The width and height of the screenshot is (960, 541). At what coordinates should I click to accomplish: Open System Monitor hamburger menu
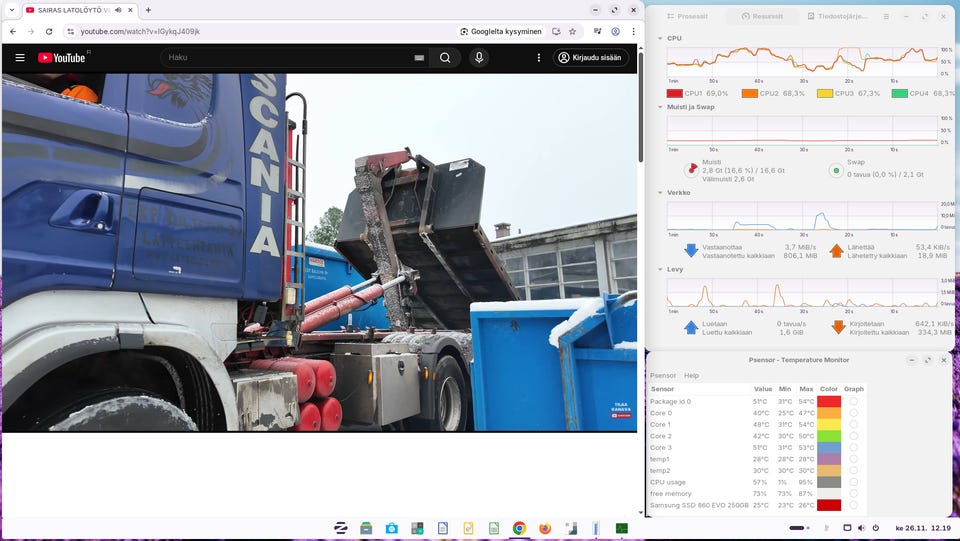tap(886, 17)
